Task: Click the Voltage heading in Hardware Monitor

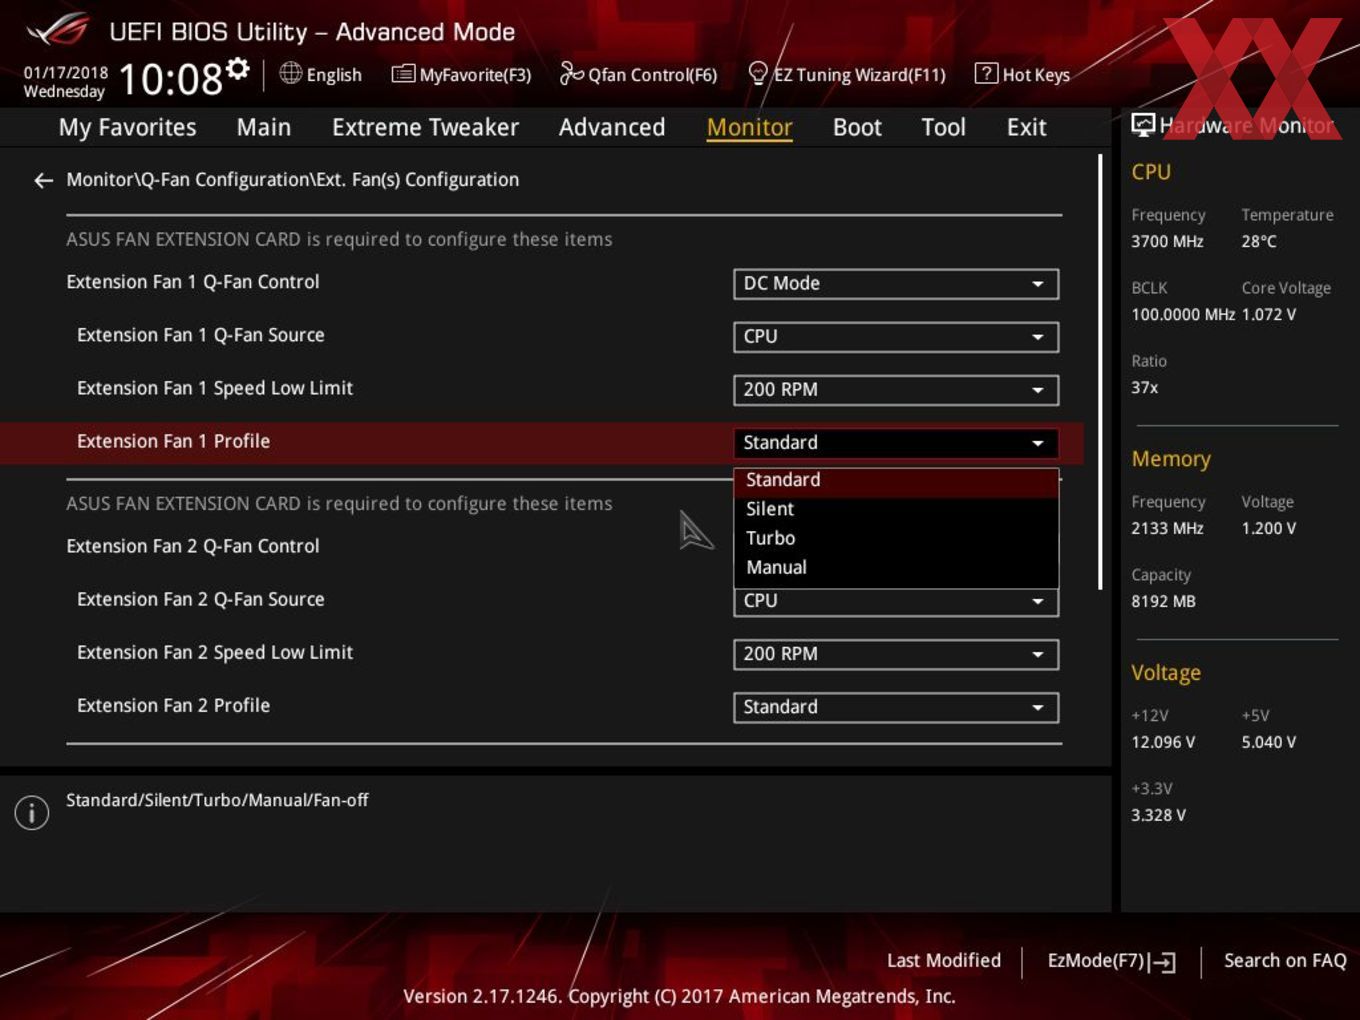Action: [1166, 673]
